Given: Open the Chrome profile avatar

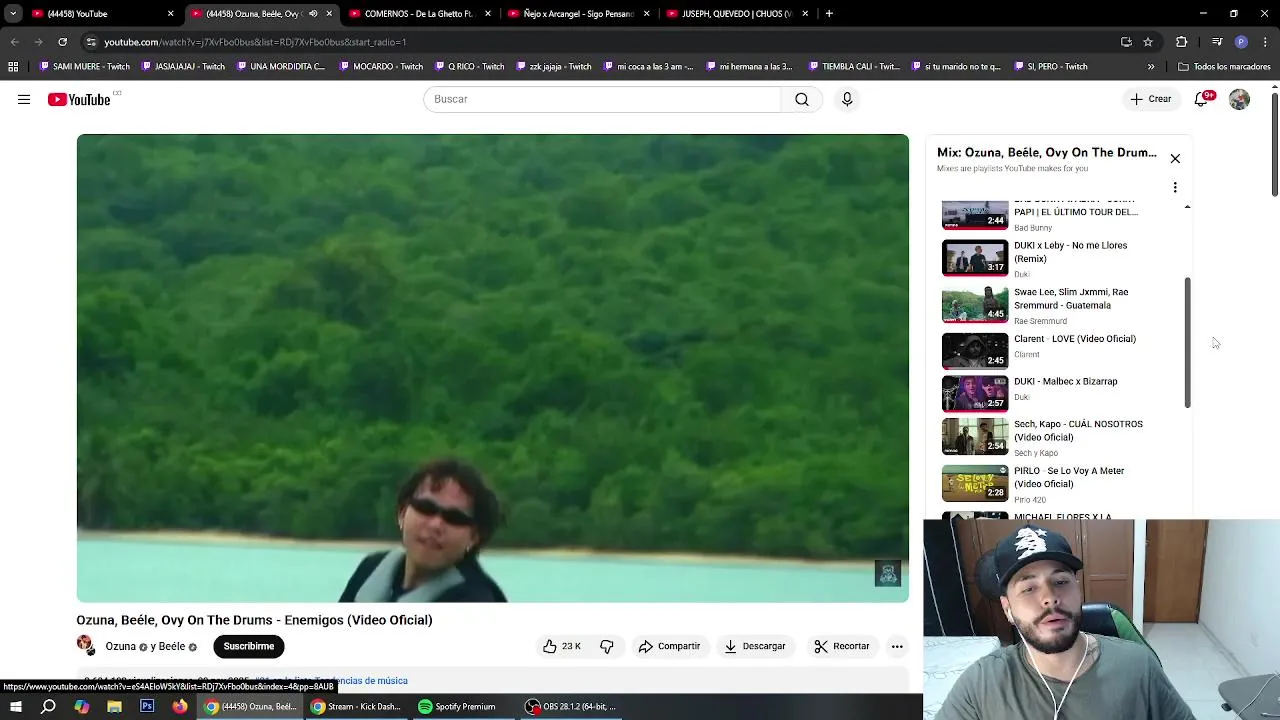Looking at the screenshot, I should coord(1241,42).
